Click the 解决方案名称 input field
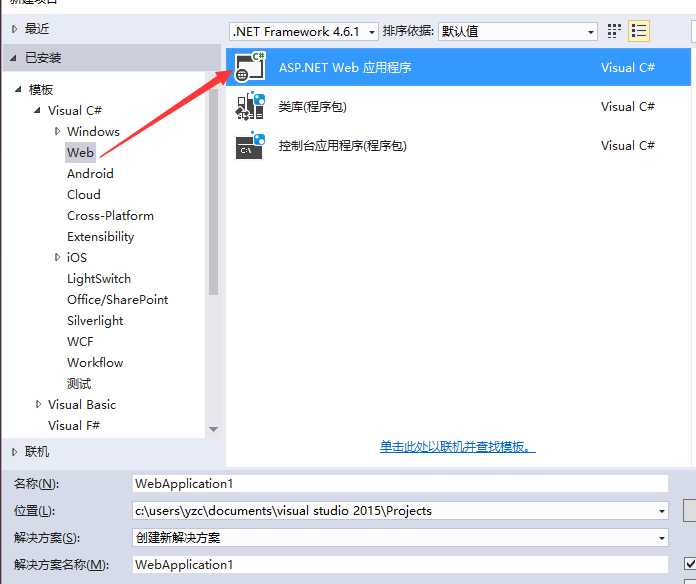This screenshot has width=696, height=584. click(400, 565)
